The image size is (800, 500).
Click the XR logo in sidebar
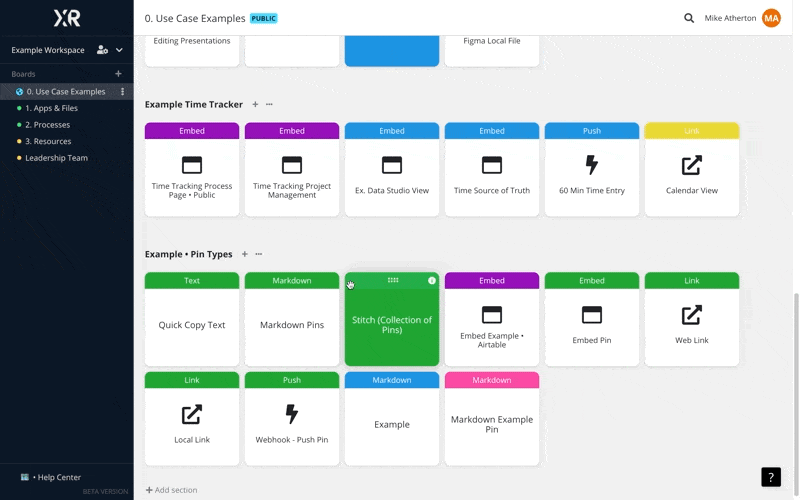(67, 18)
